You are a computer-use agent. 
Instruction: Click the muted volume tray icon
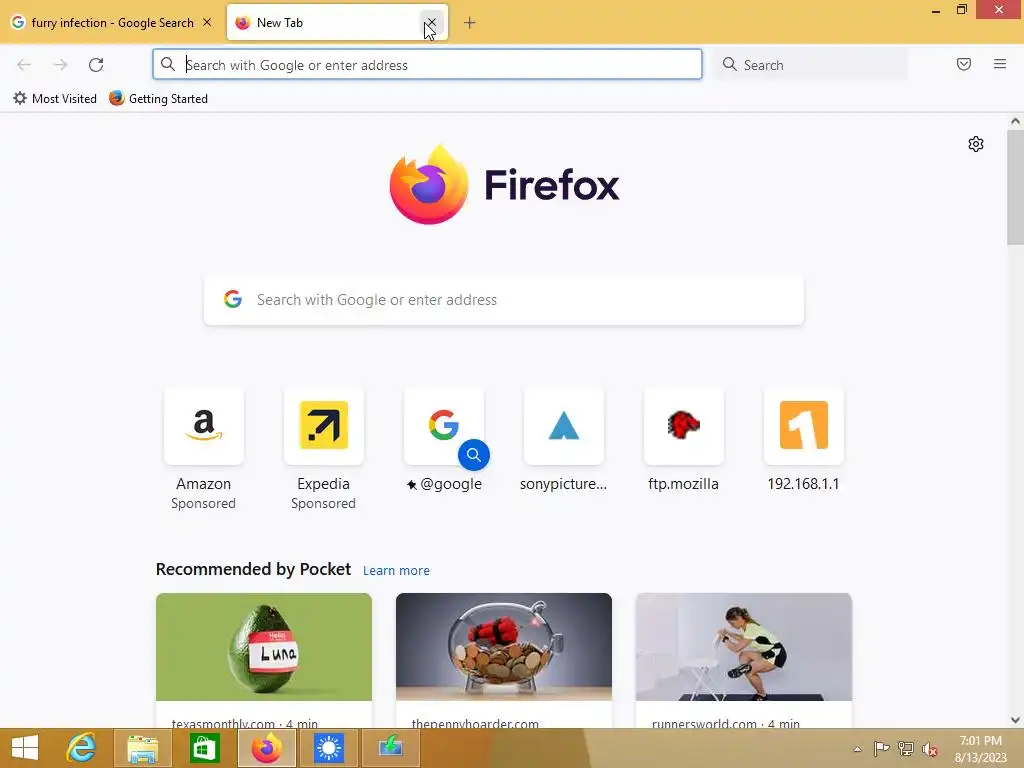pos(929,749)
